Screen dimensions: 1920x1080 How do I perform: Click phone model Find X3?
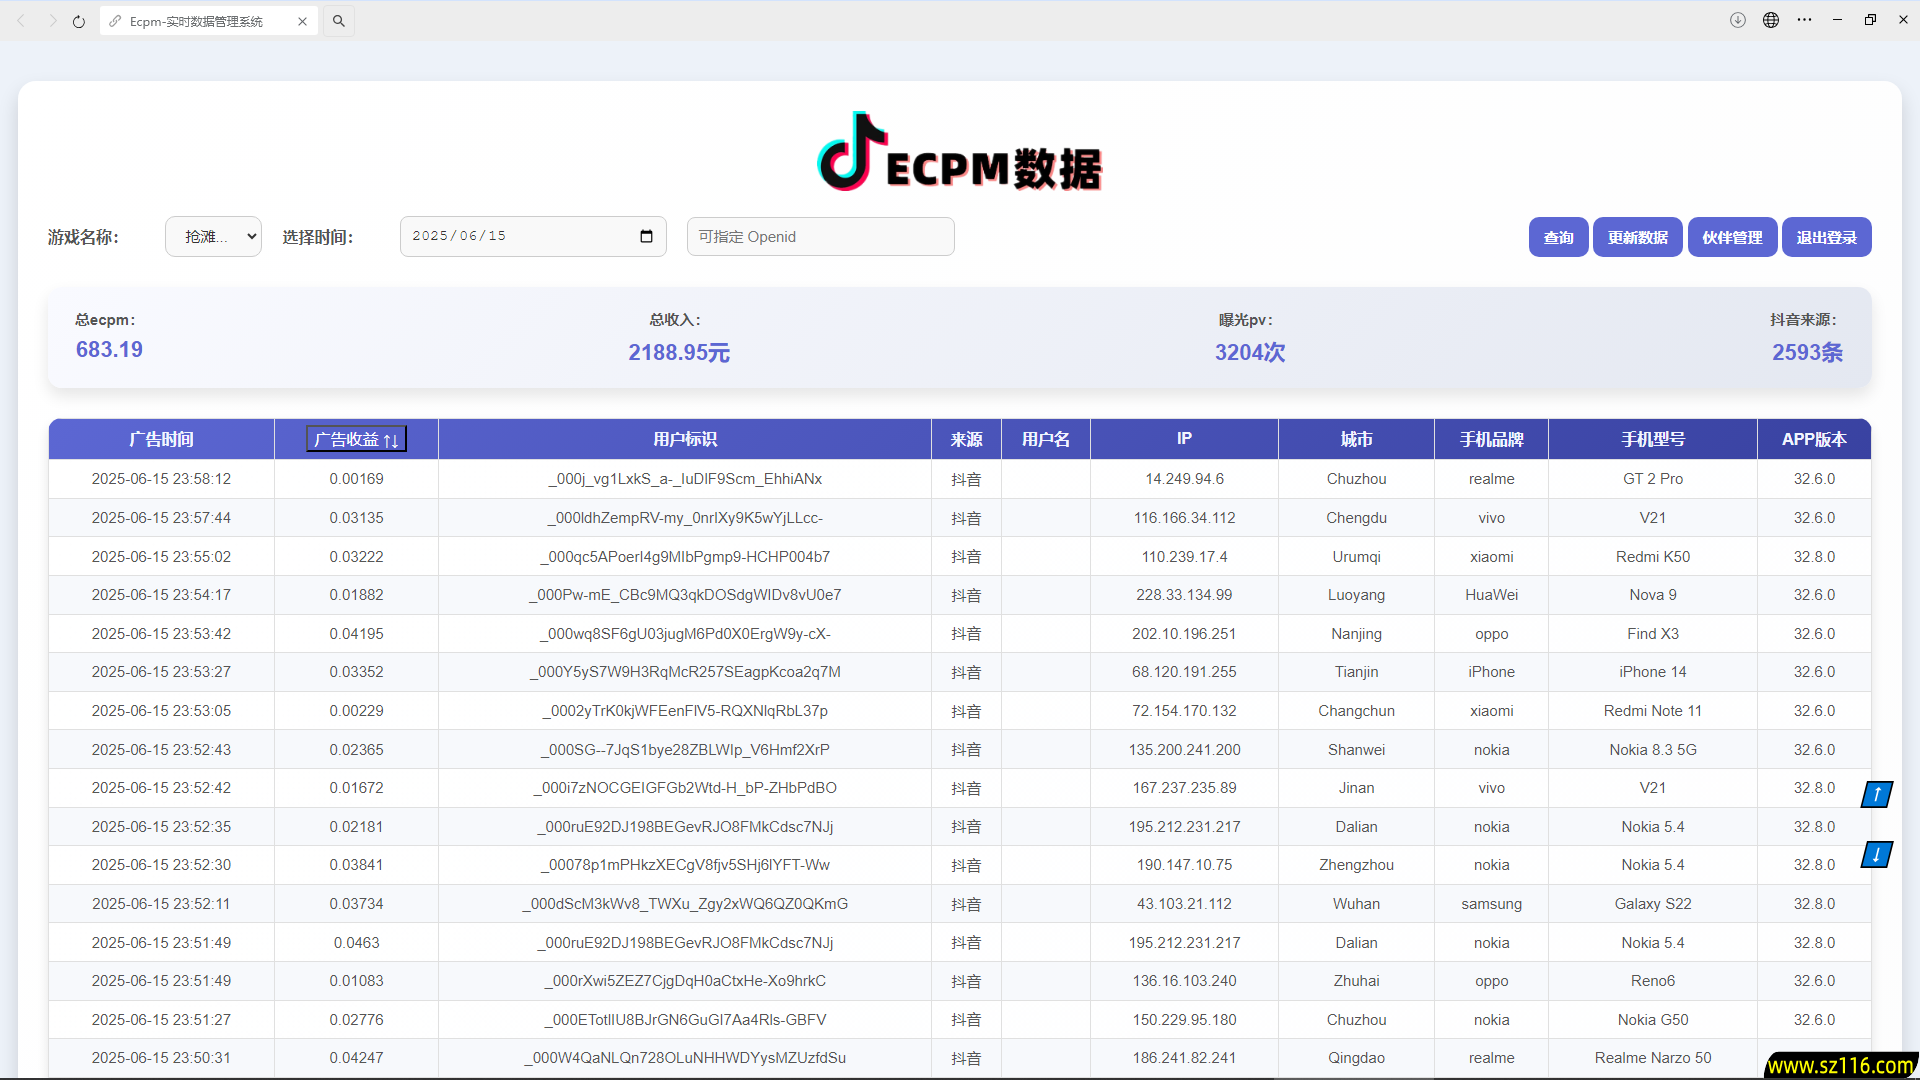pos(1653,634)
